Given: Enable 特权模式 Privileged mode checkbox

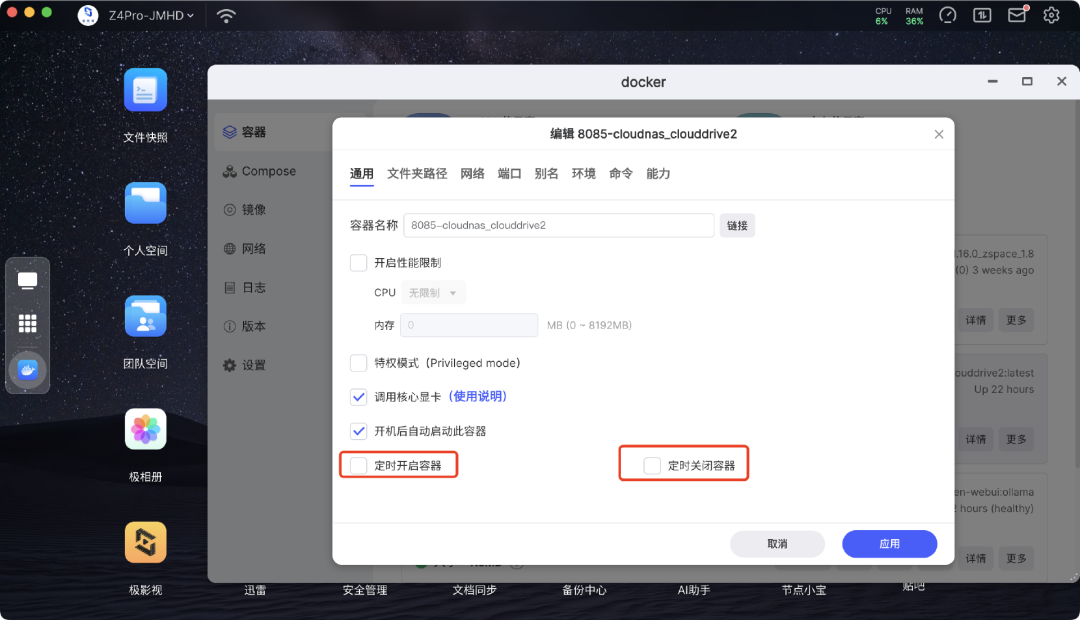Looking at the screenshot, I should pos(358,363).
